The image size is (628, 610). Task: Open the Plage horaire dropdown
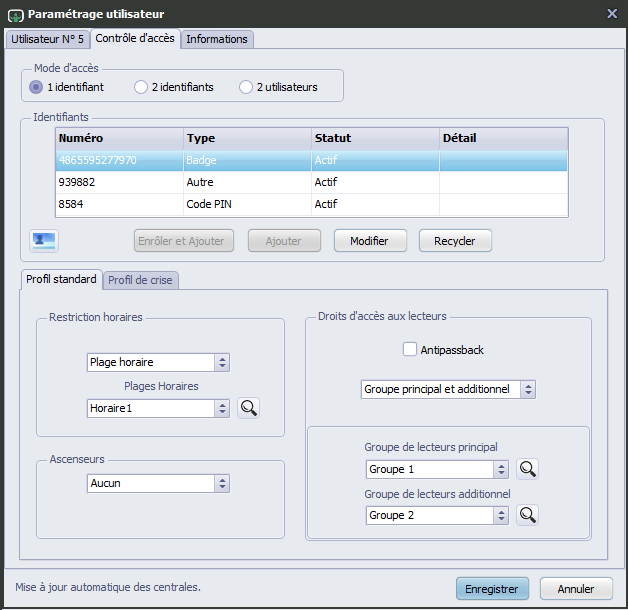click(158, 362)
